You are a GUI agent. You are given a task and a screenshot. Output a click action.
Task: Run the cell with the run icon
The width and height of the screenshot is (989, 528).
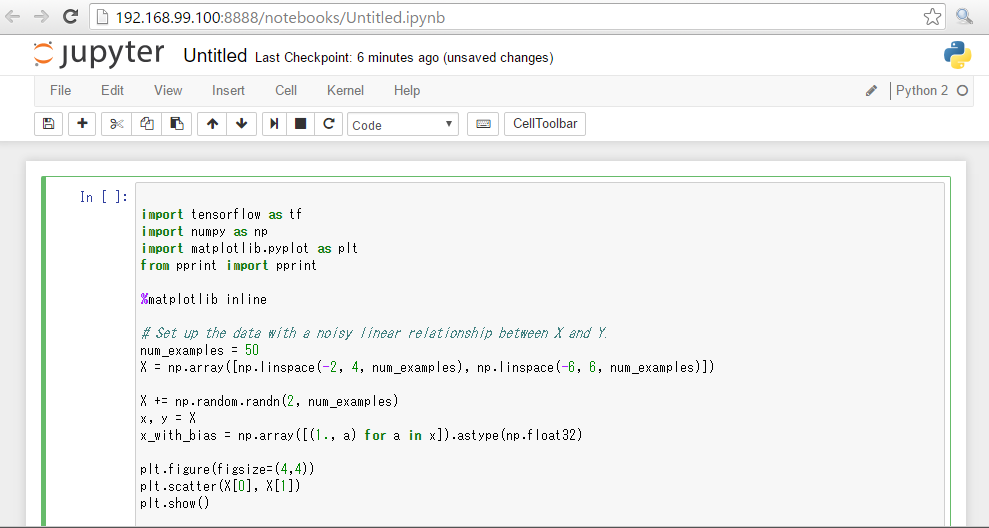tap(274, 124)
